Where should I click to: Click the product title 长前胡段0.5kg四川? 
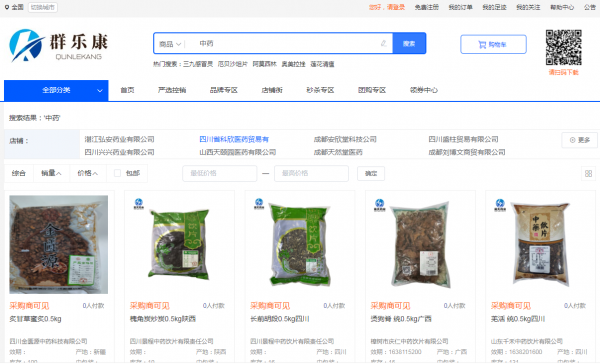280,319
